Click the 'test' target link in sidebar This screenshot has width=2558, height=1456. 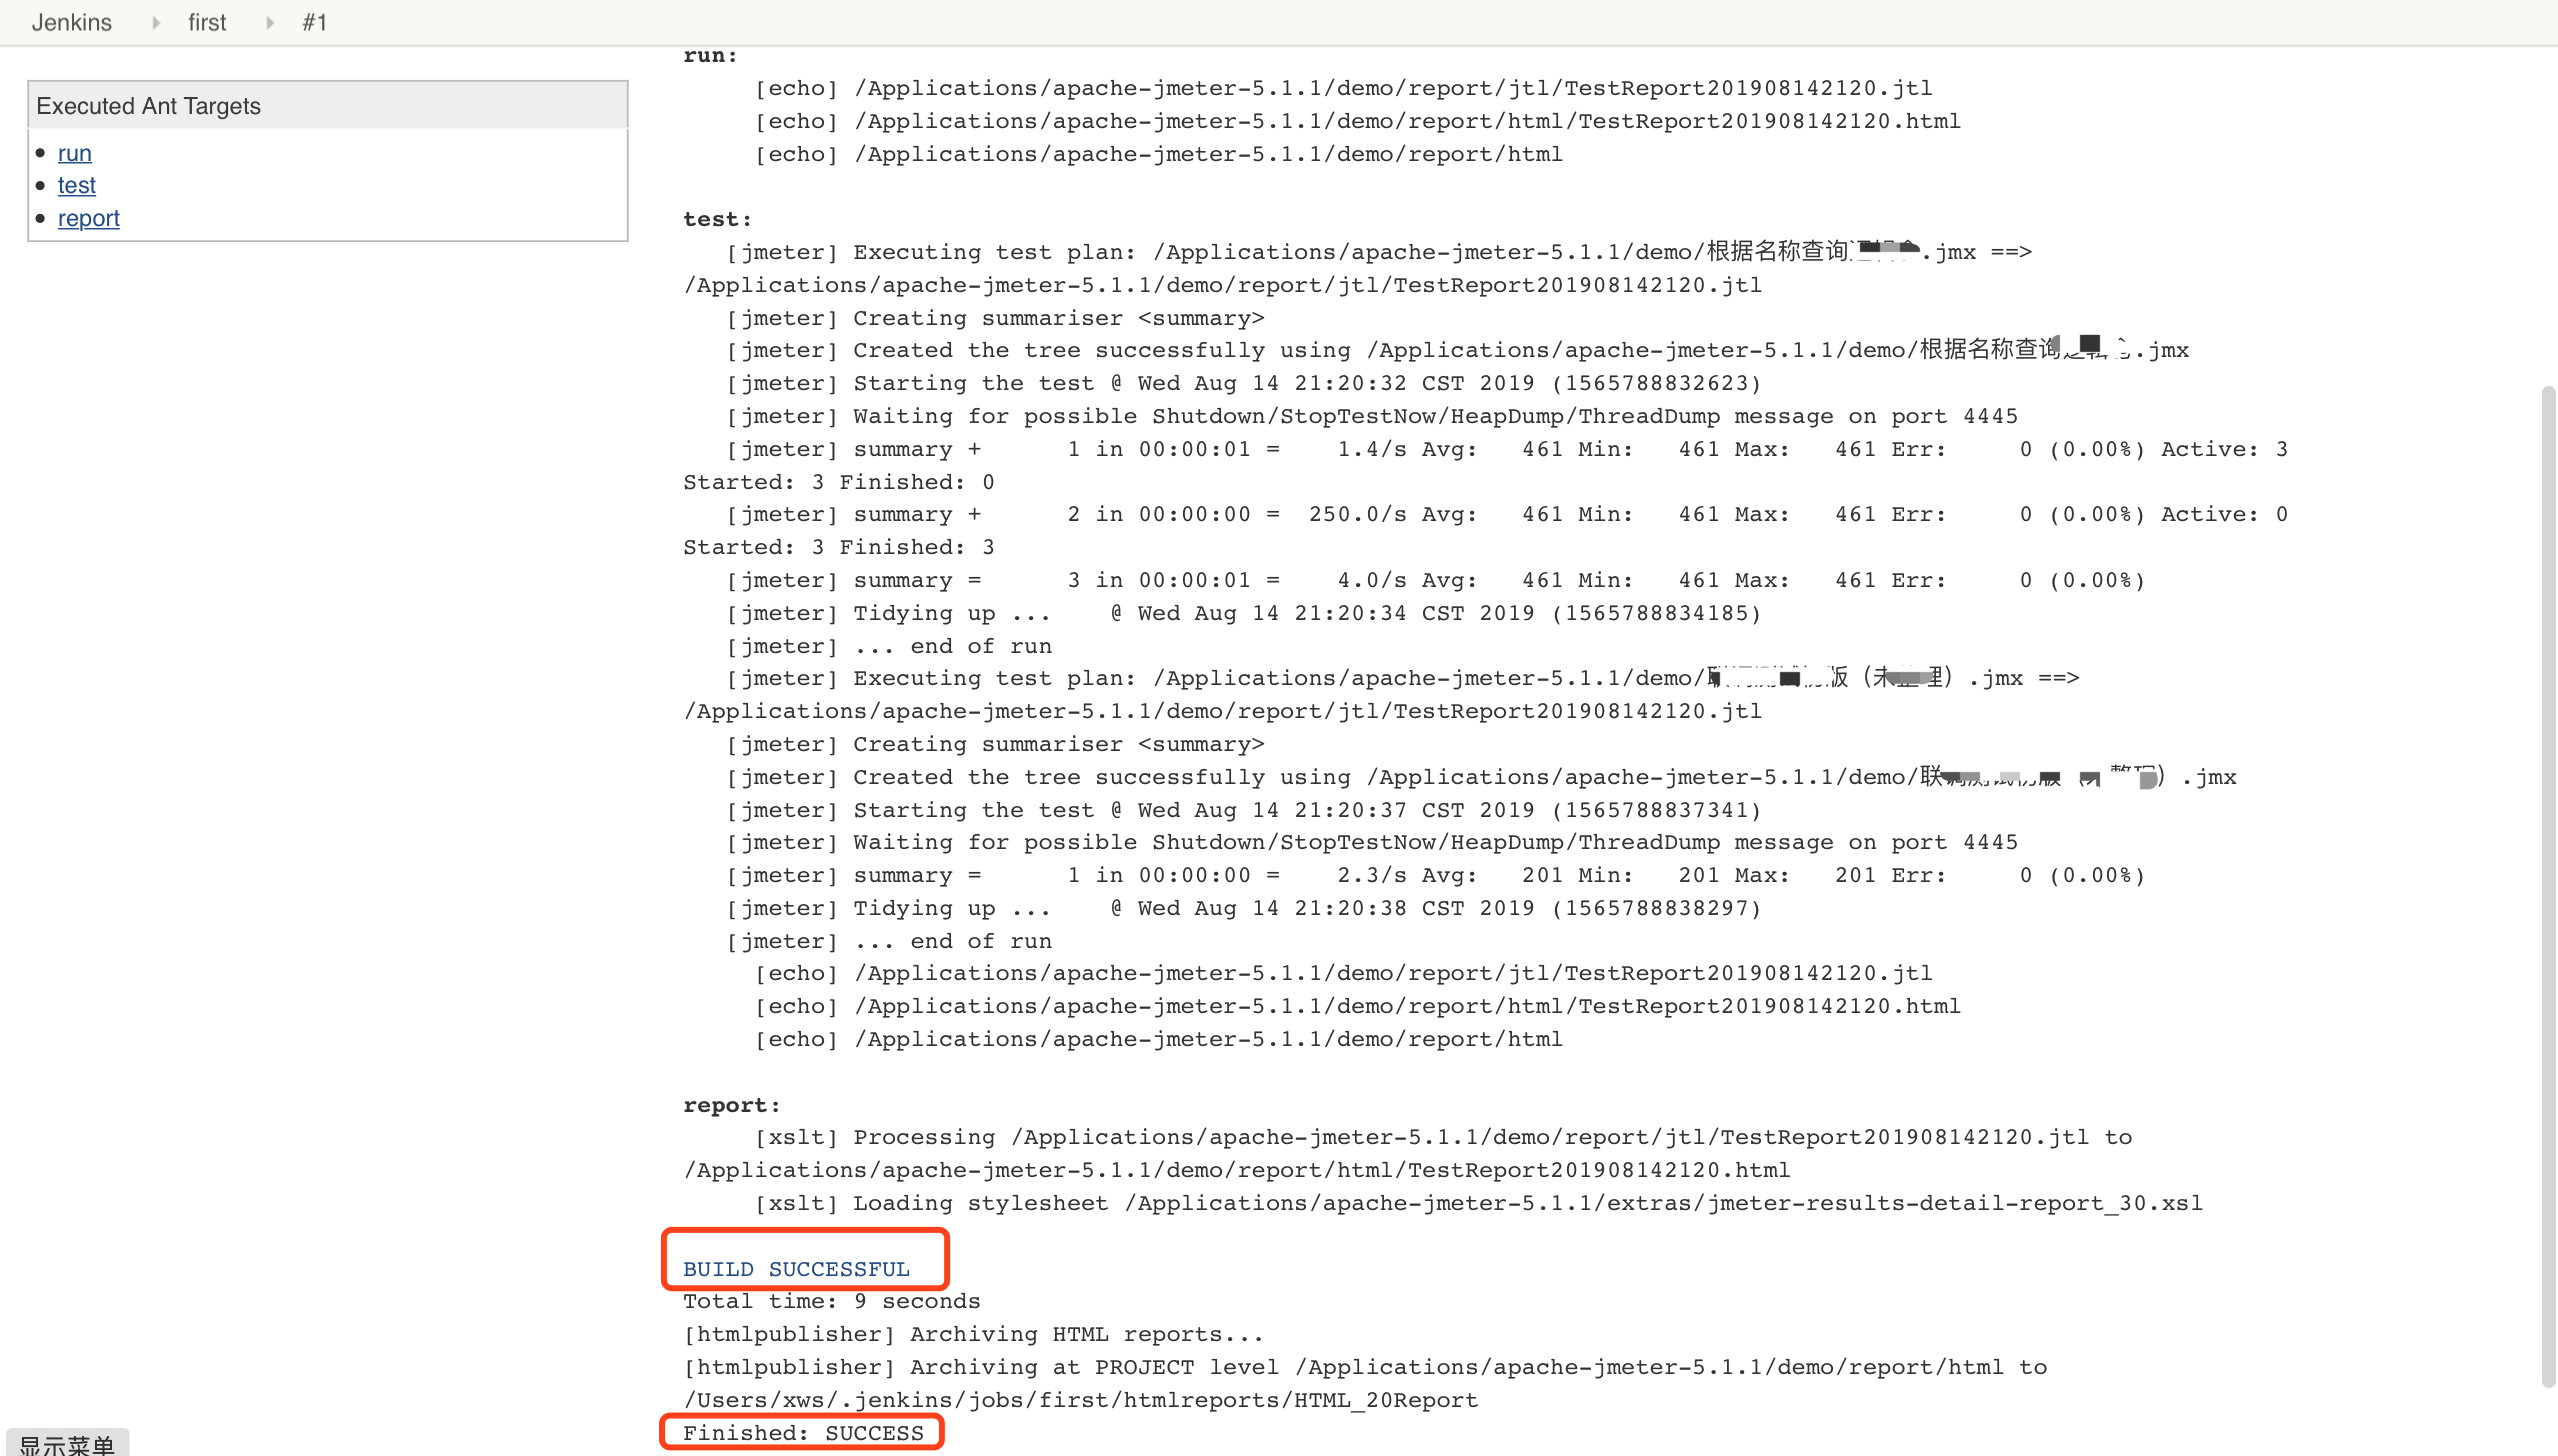point(76,184)
